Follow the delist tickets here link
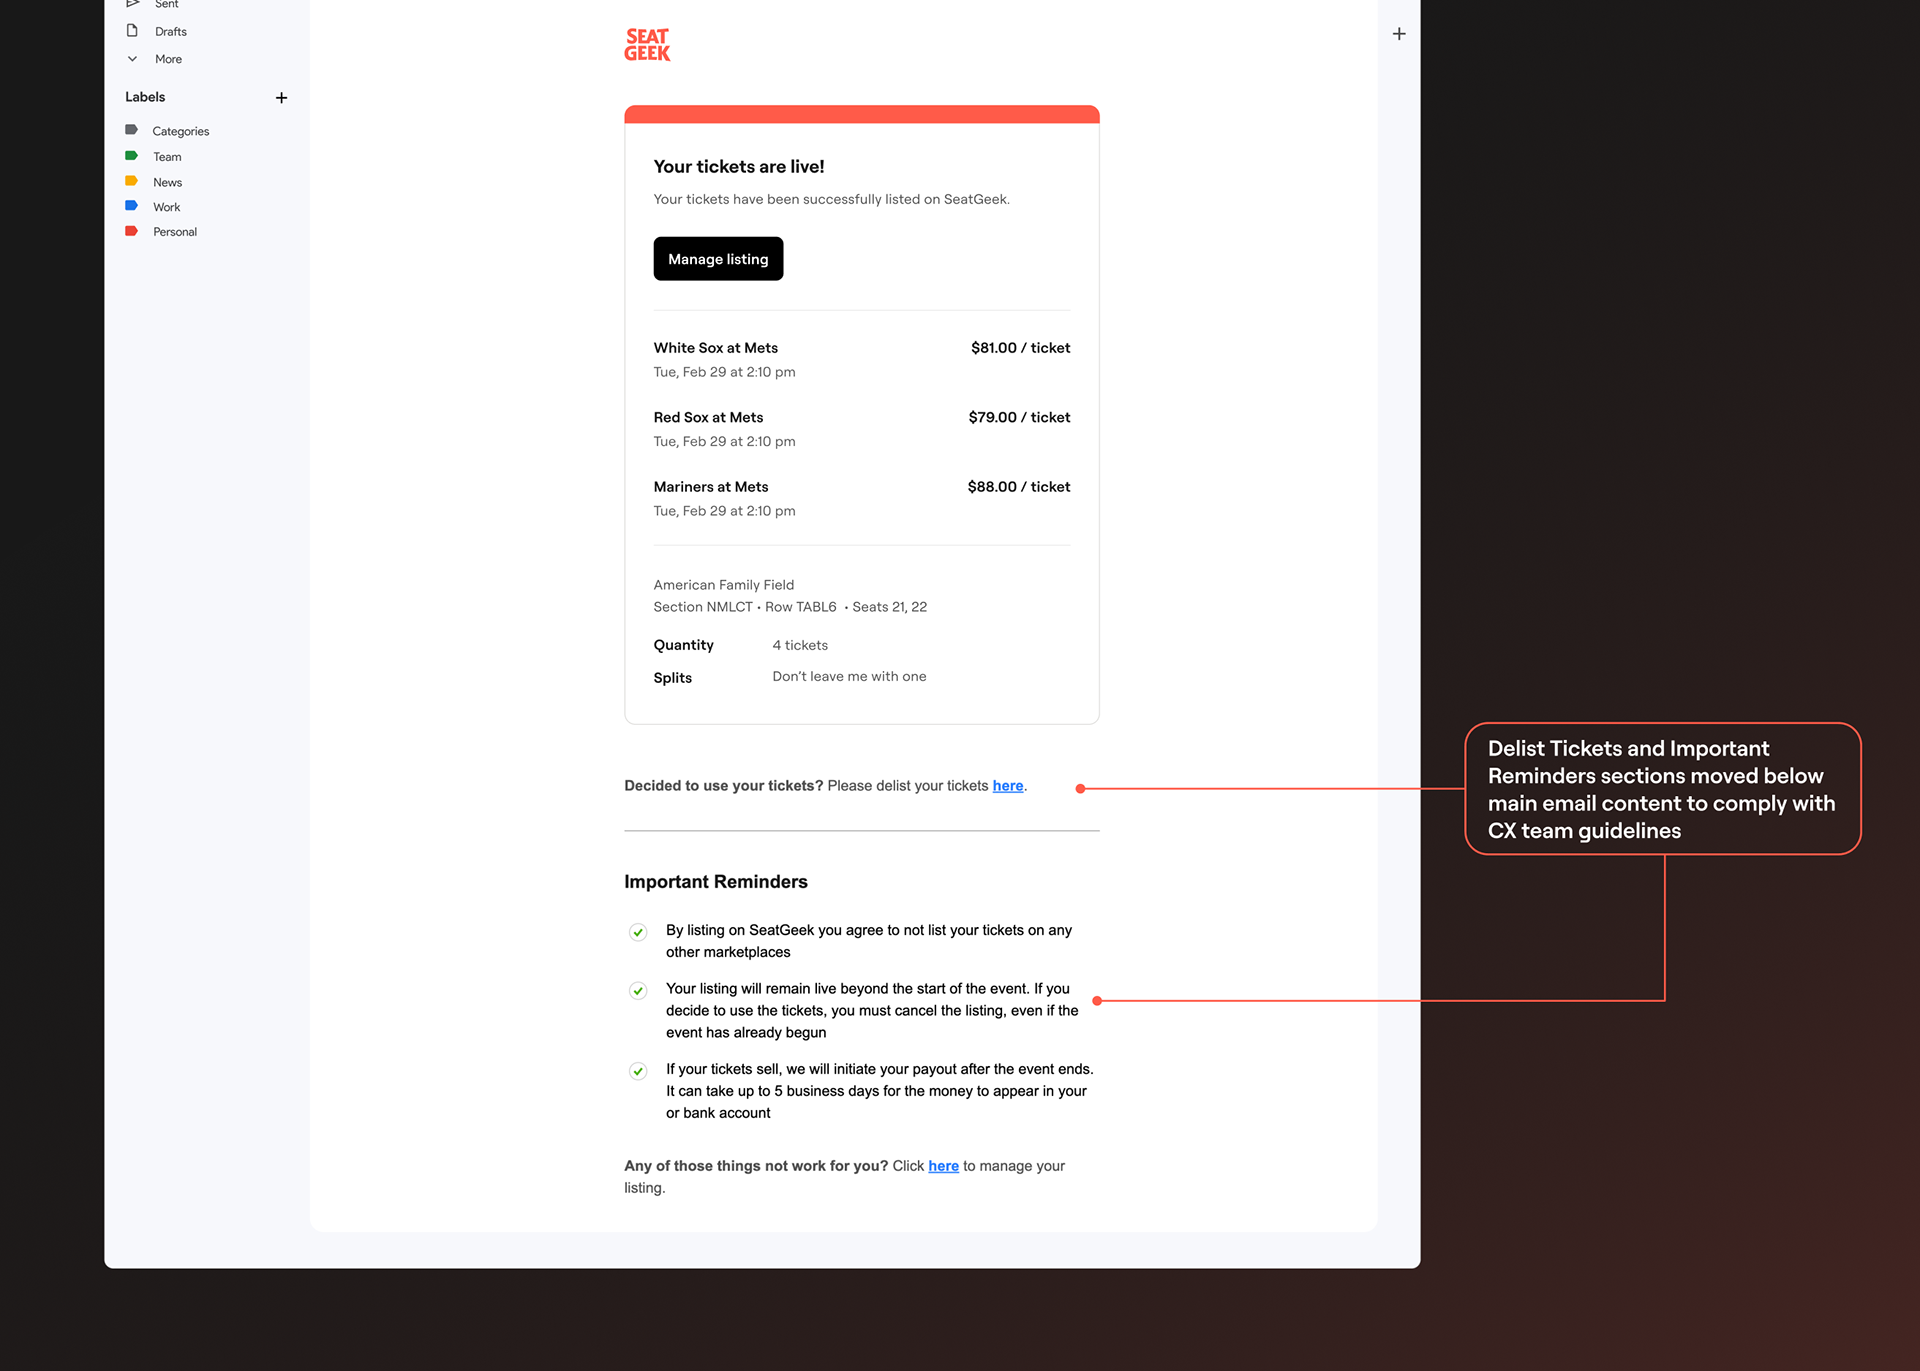The image size is (1920, 1371). tap(1007, 786)
